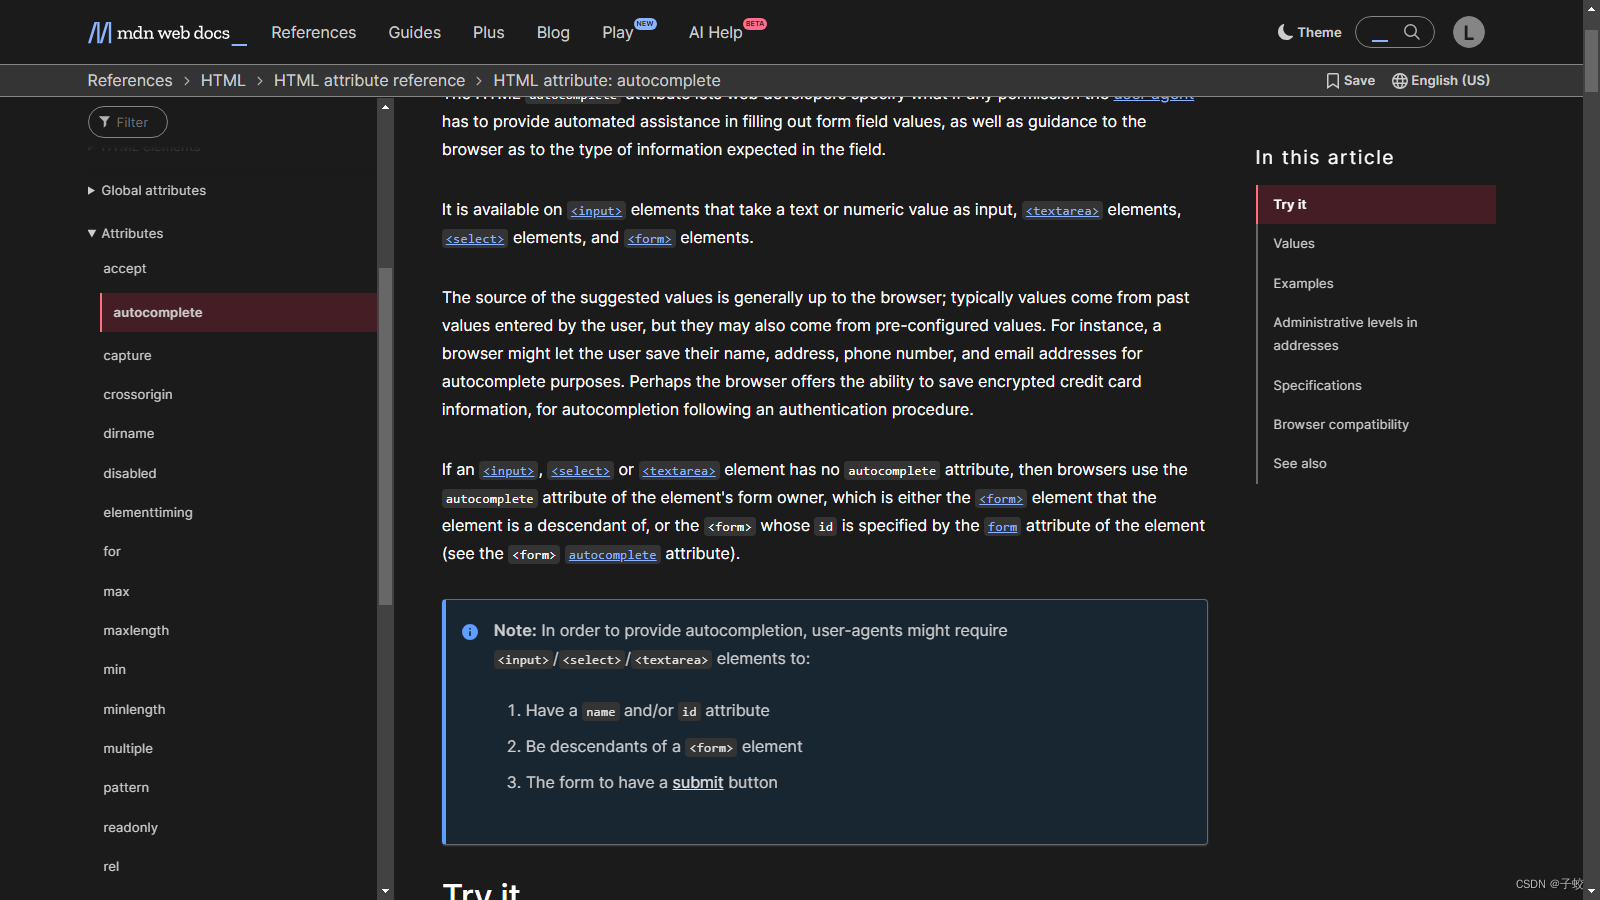Open the accept attribute page

click(125, 268)
